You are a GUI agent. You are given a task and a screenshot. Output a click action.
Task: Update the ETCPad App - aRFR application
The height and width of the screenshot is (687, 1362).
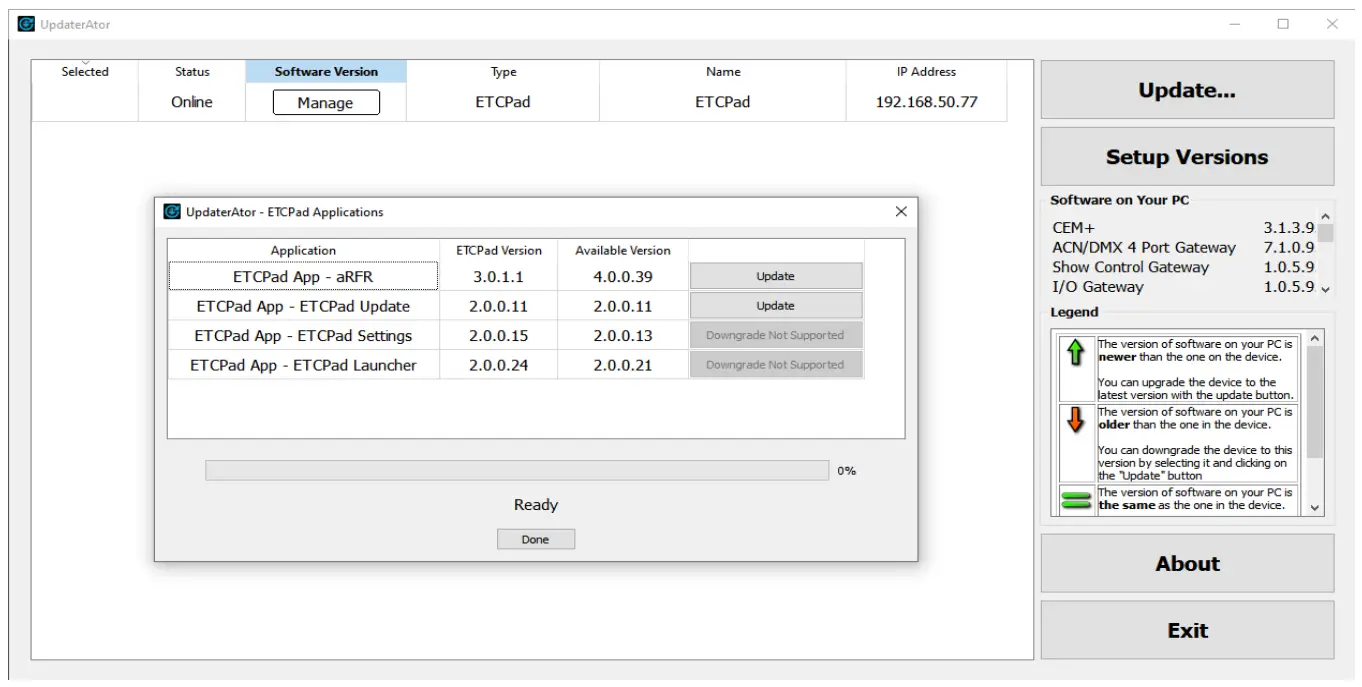click(775, 276)
